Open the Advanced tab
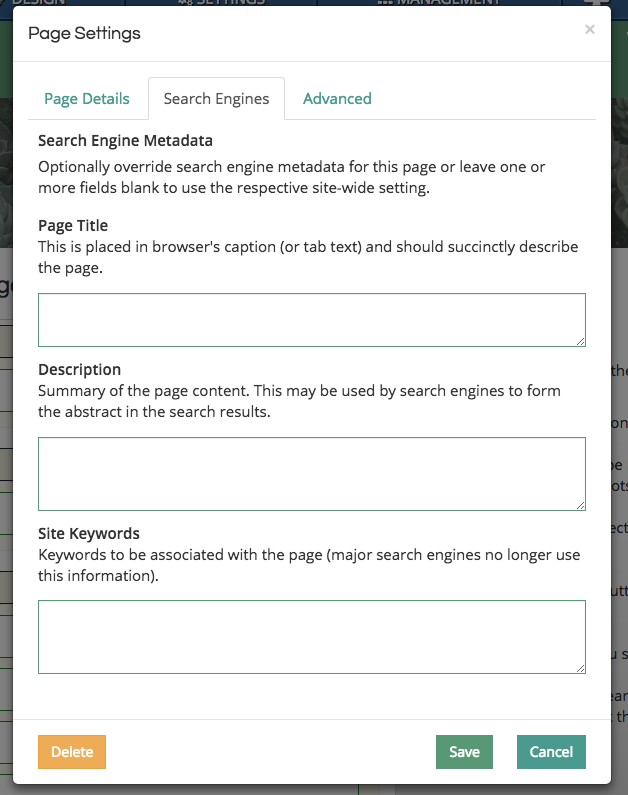This screenshot has width=628, height=795. (337, 98)
